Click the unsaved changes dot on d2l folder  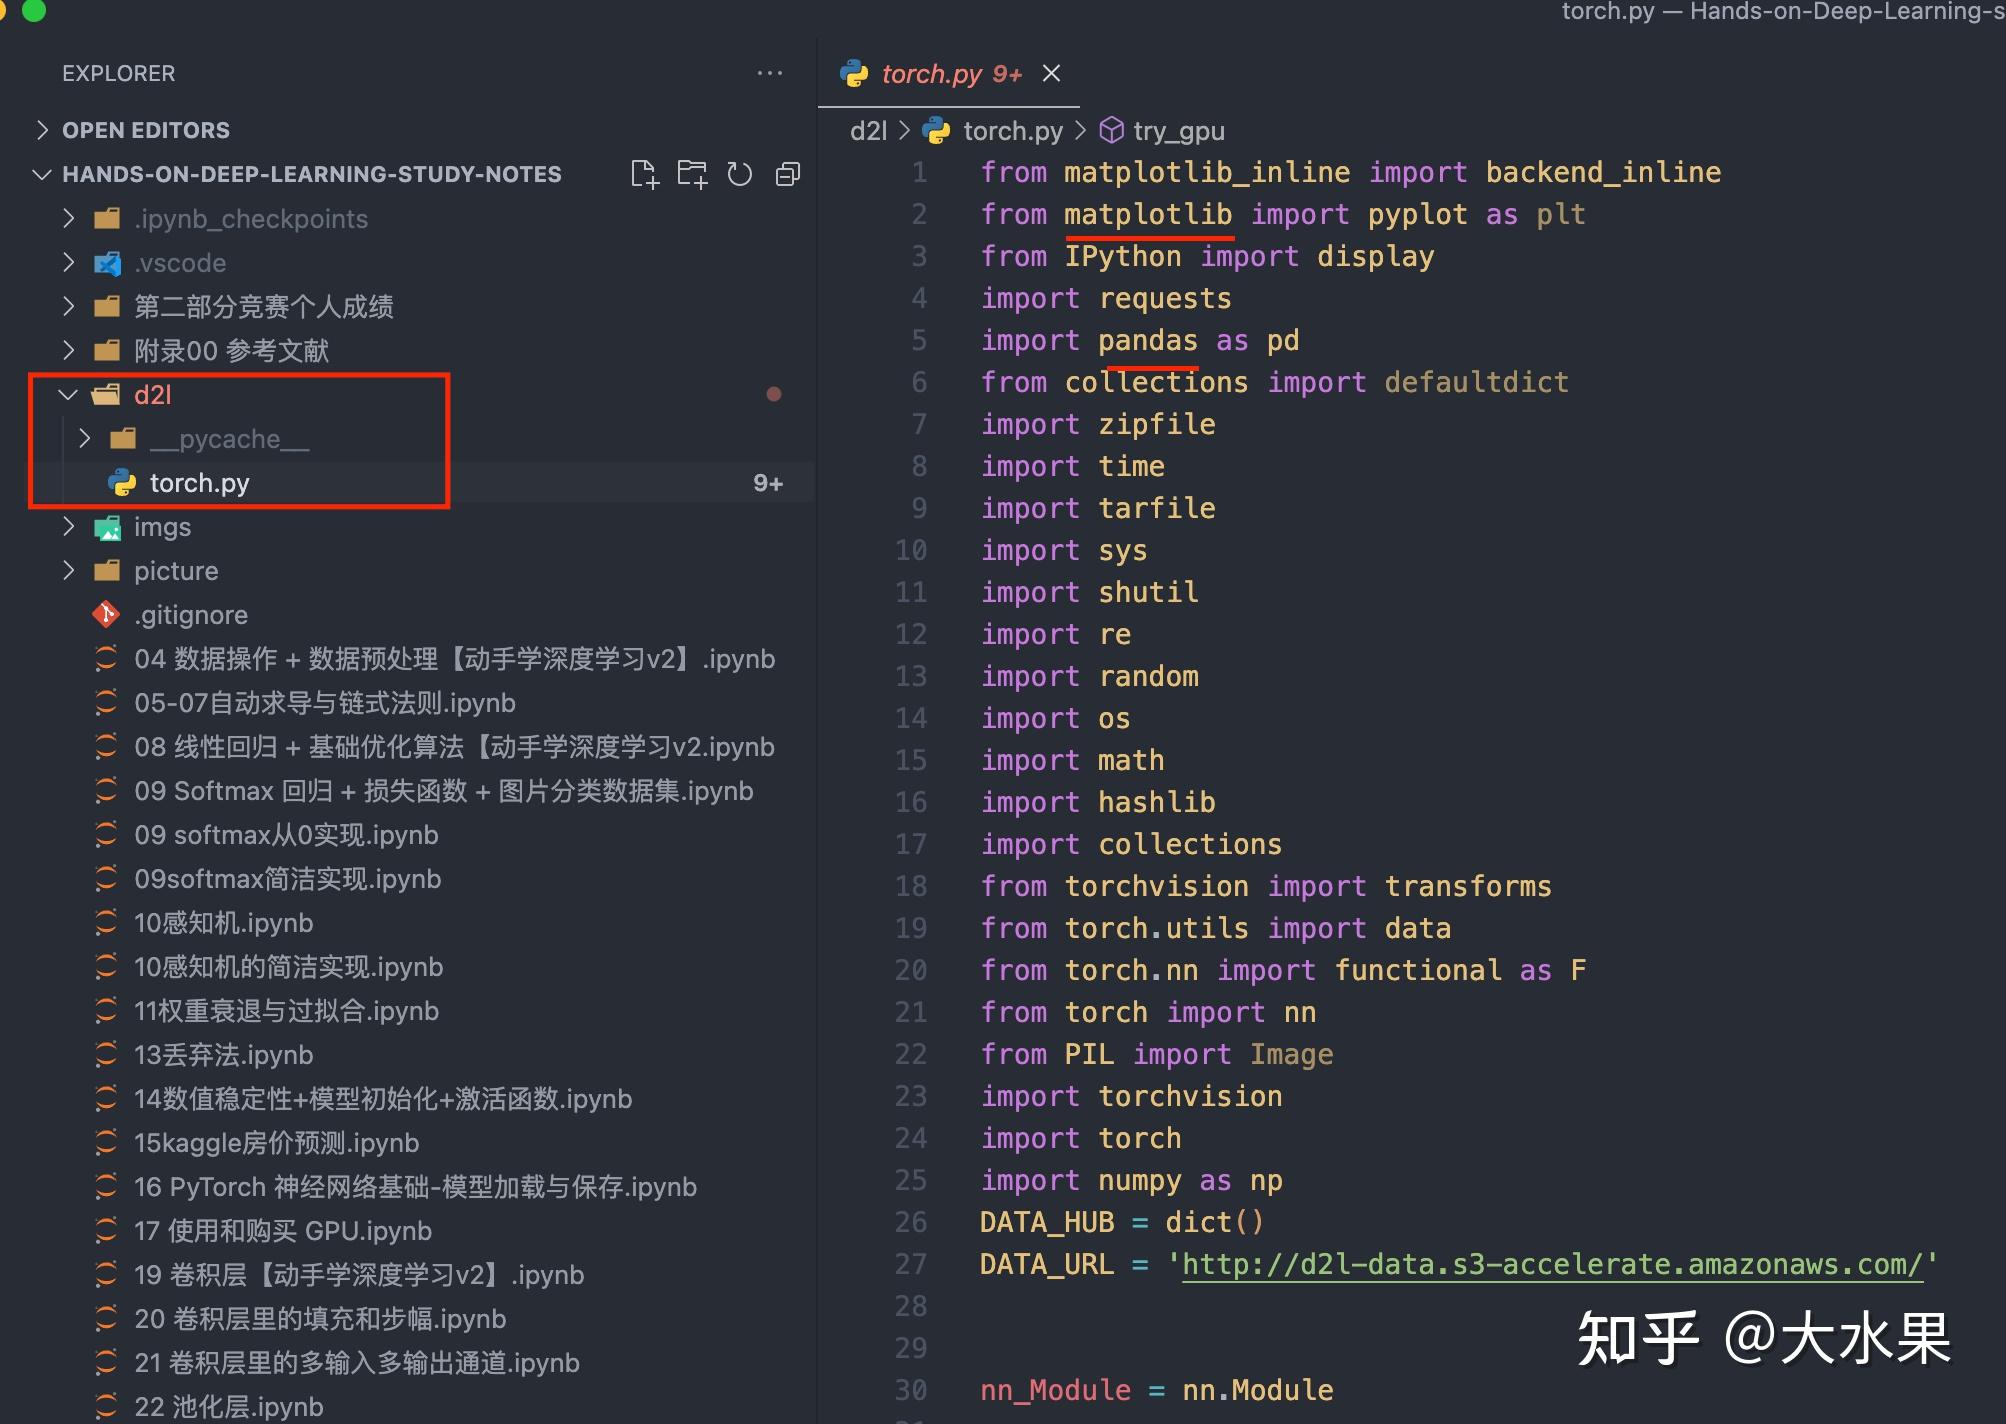click(x=774, y=394)
